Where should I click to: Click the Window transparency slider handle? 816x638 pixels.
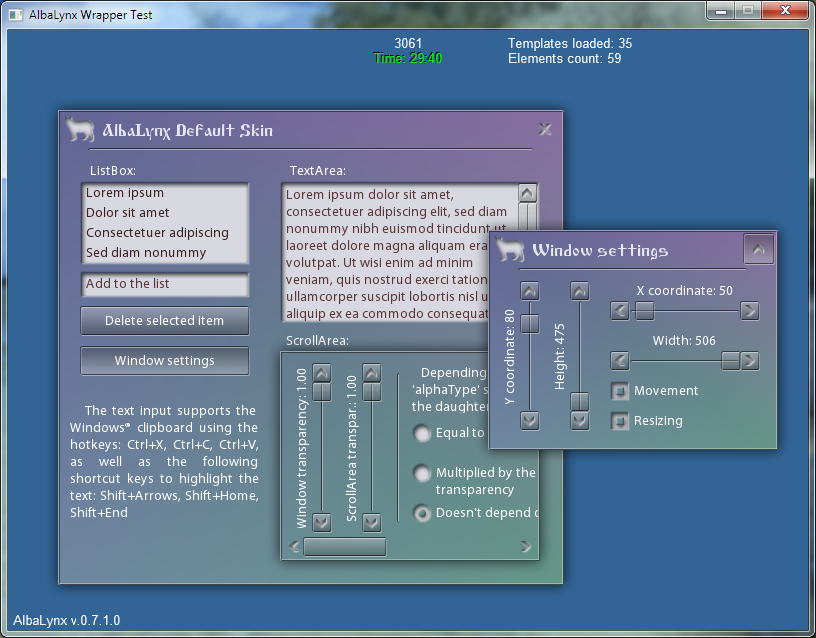[x=322, y=392]
